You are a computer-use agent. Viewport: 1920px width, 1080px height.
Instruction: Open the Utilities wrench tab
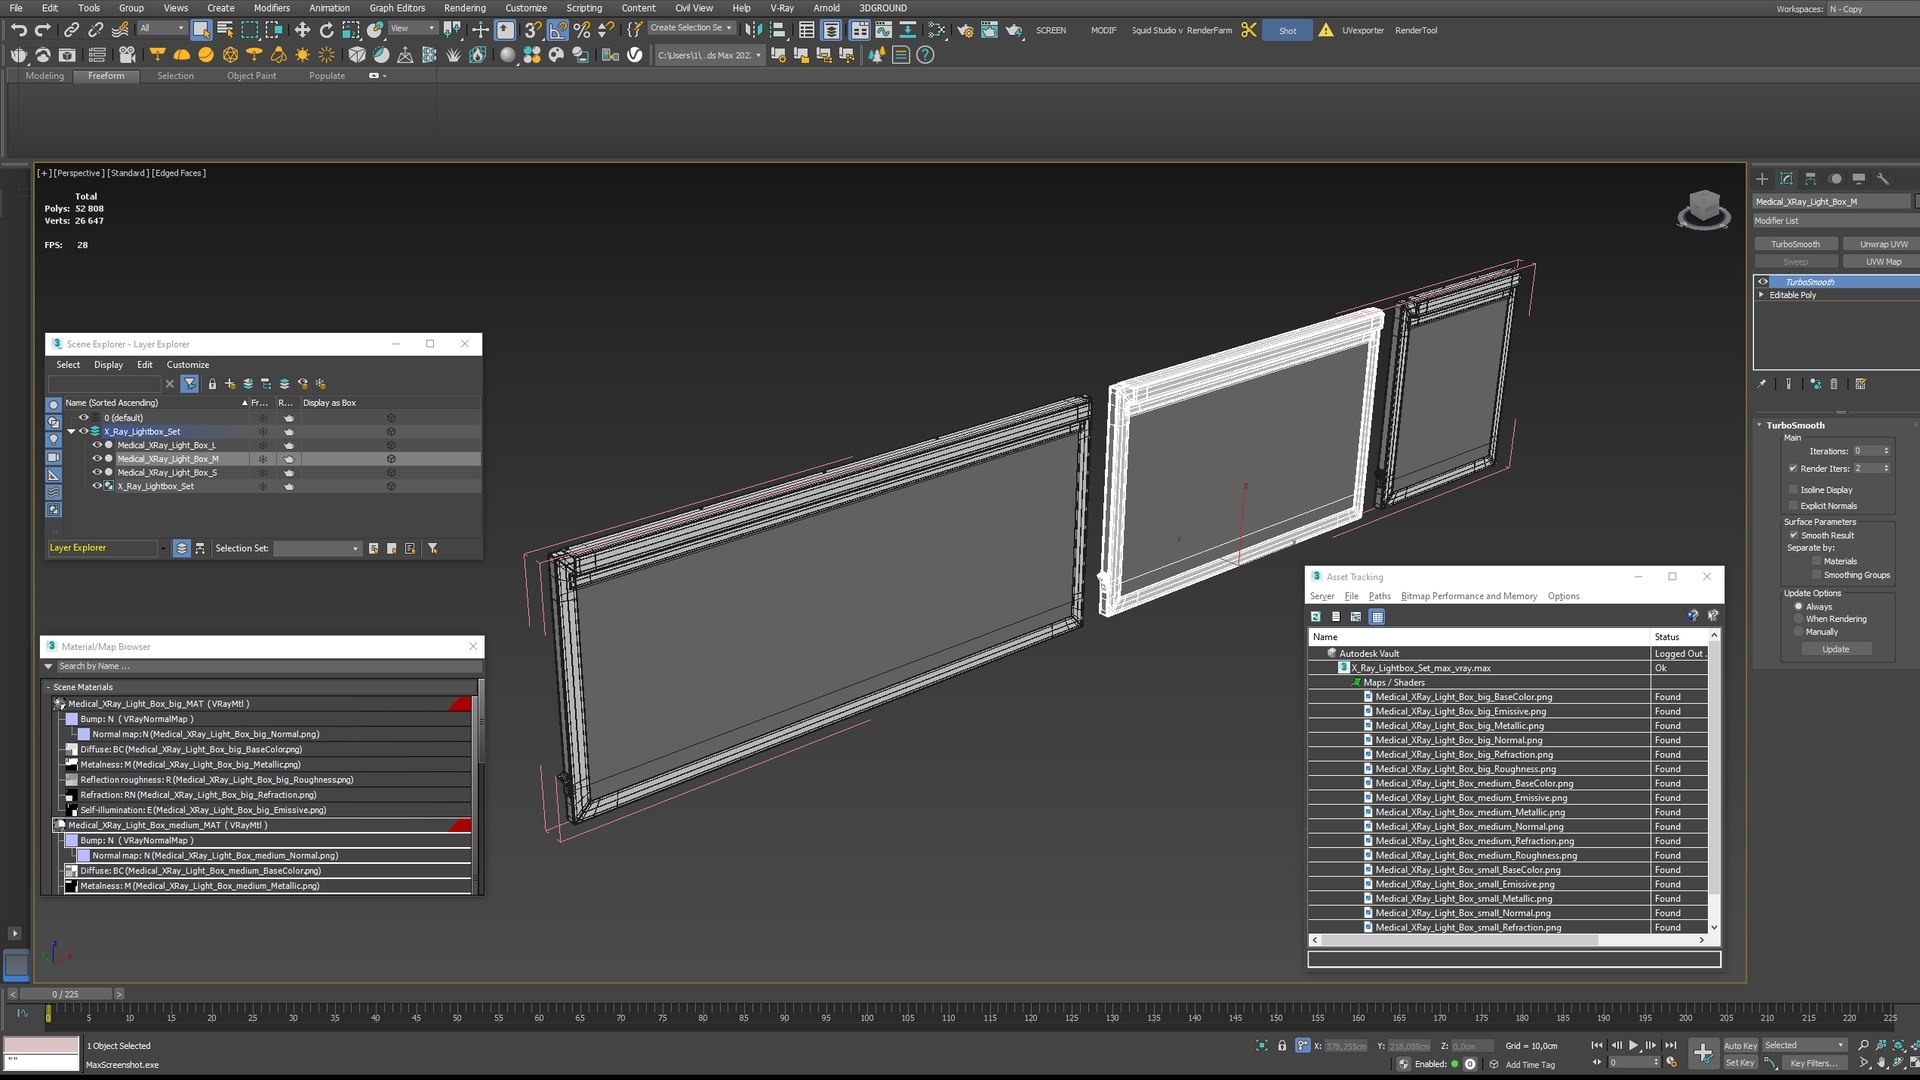[x=1883, y=179]
